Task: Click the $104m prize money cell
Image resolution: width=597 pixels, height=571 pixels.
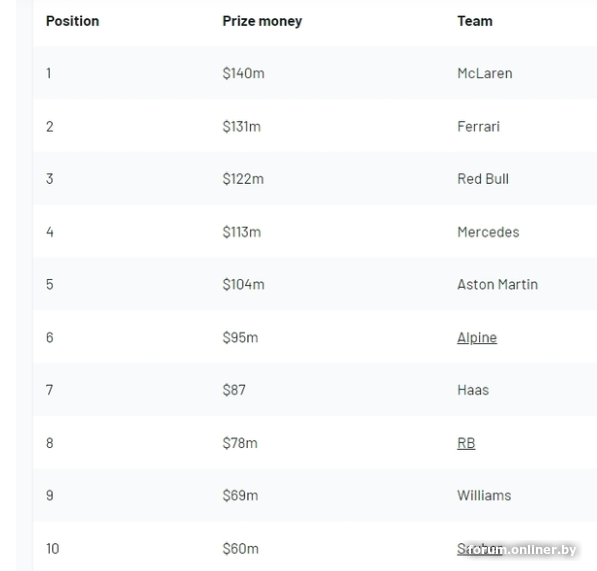Action: [243, 284]
